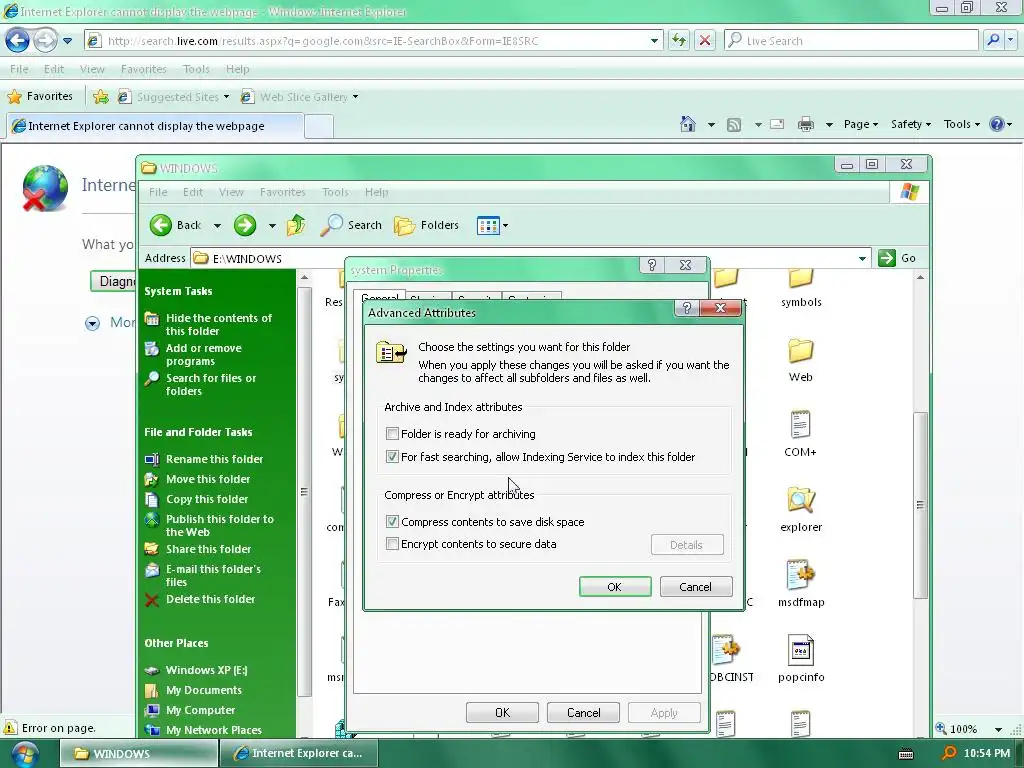Viewport: 1024px width, 768px height.
Task: Click the IE RSS feeds icon
Action: (734, 125)
